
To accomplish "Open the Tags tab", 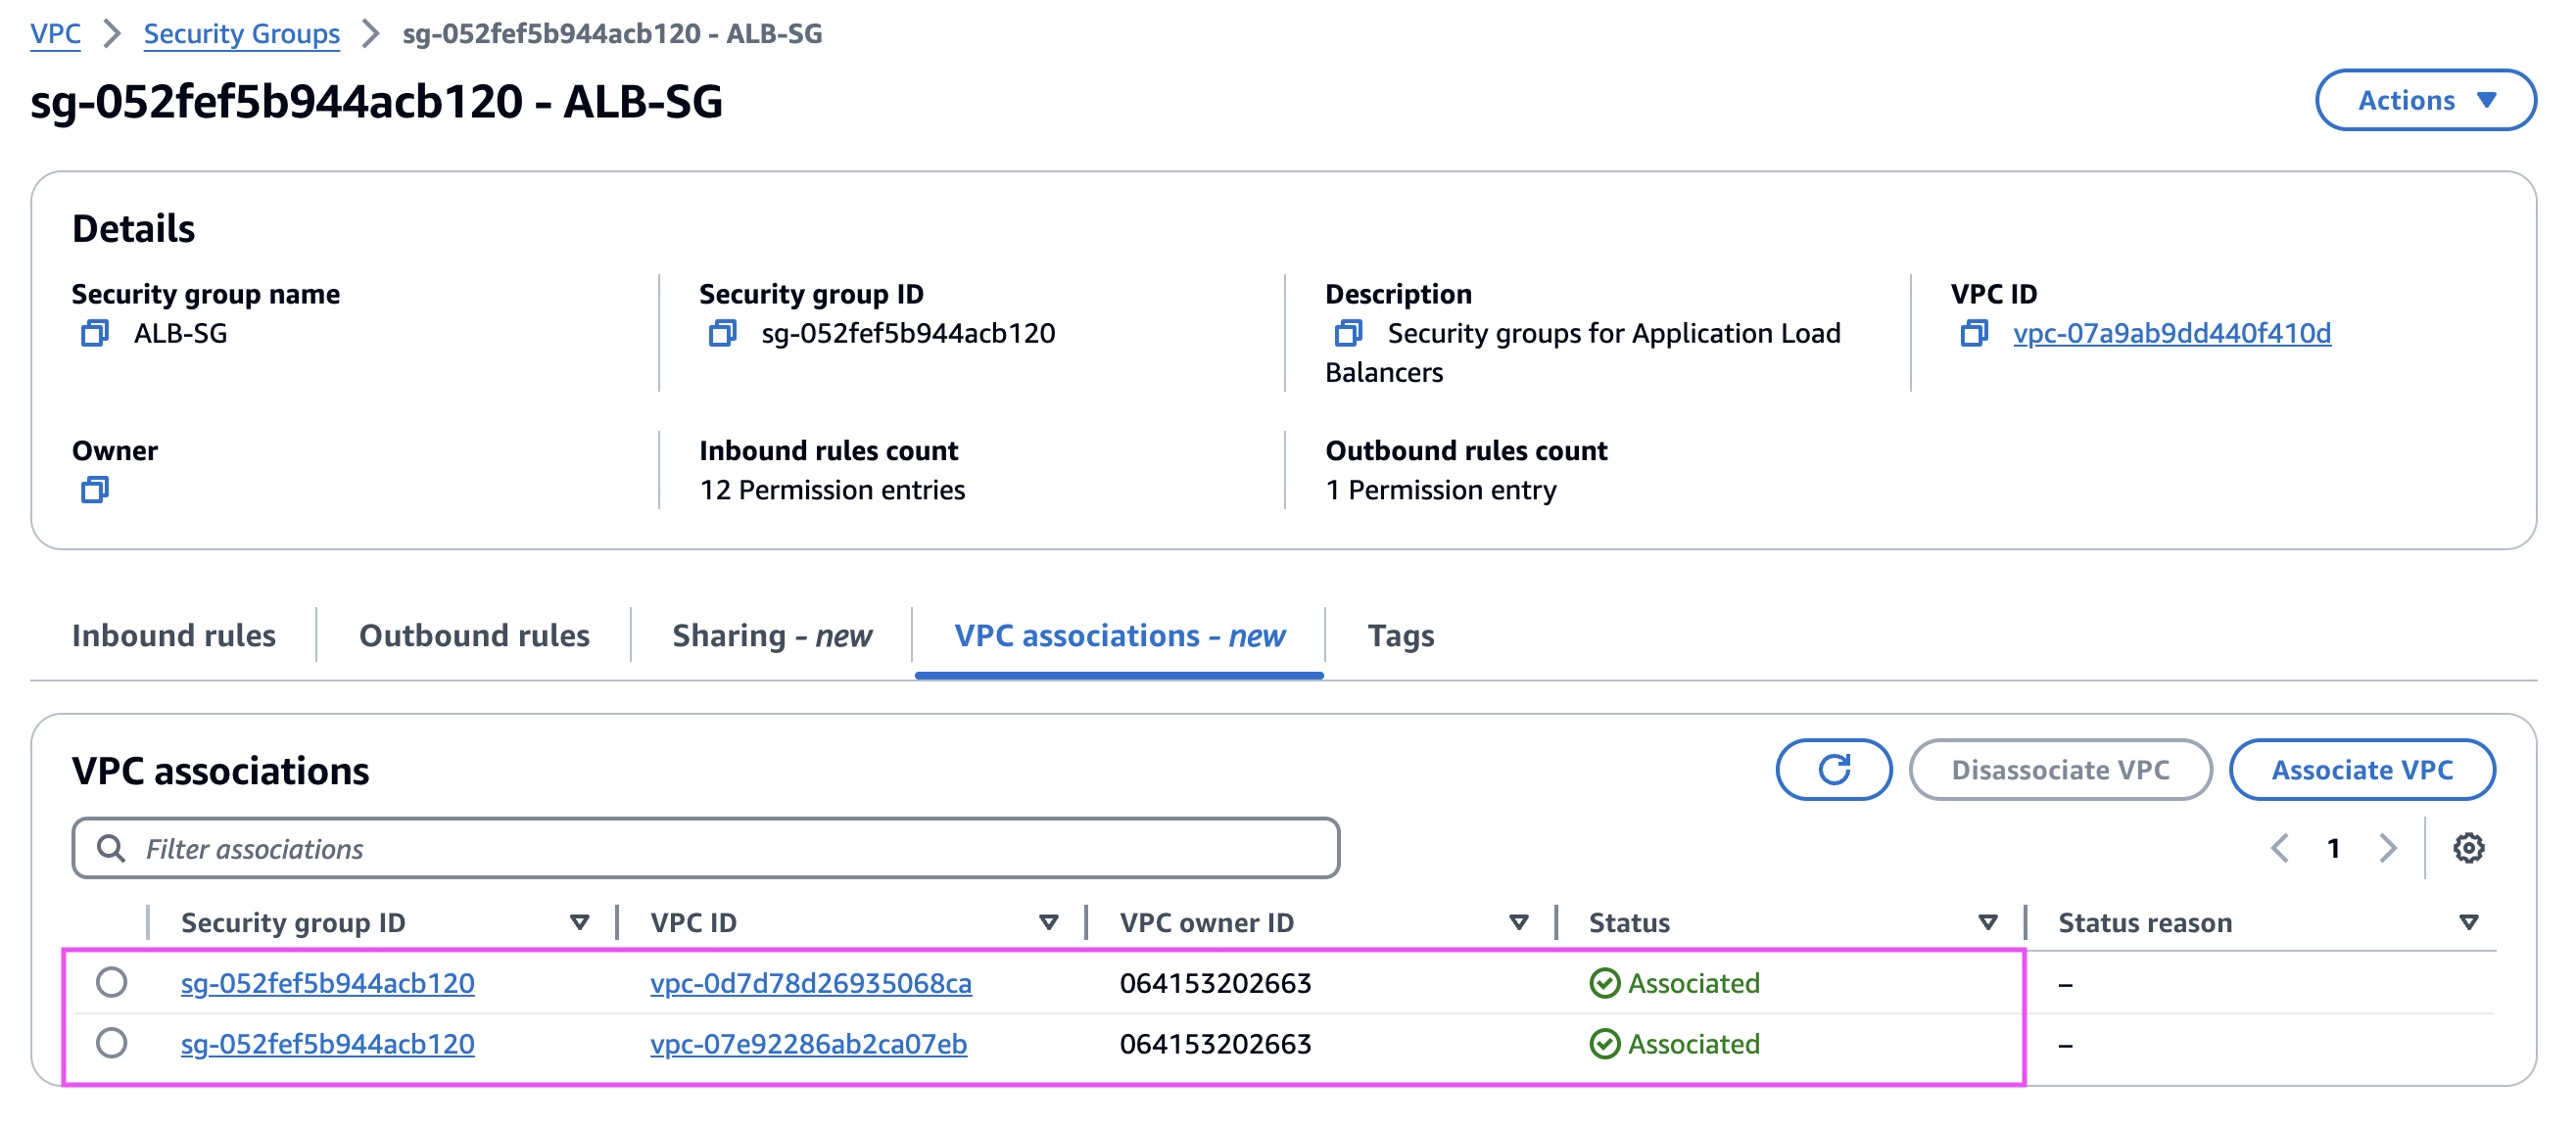I will point(1400,635).
